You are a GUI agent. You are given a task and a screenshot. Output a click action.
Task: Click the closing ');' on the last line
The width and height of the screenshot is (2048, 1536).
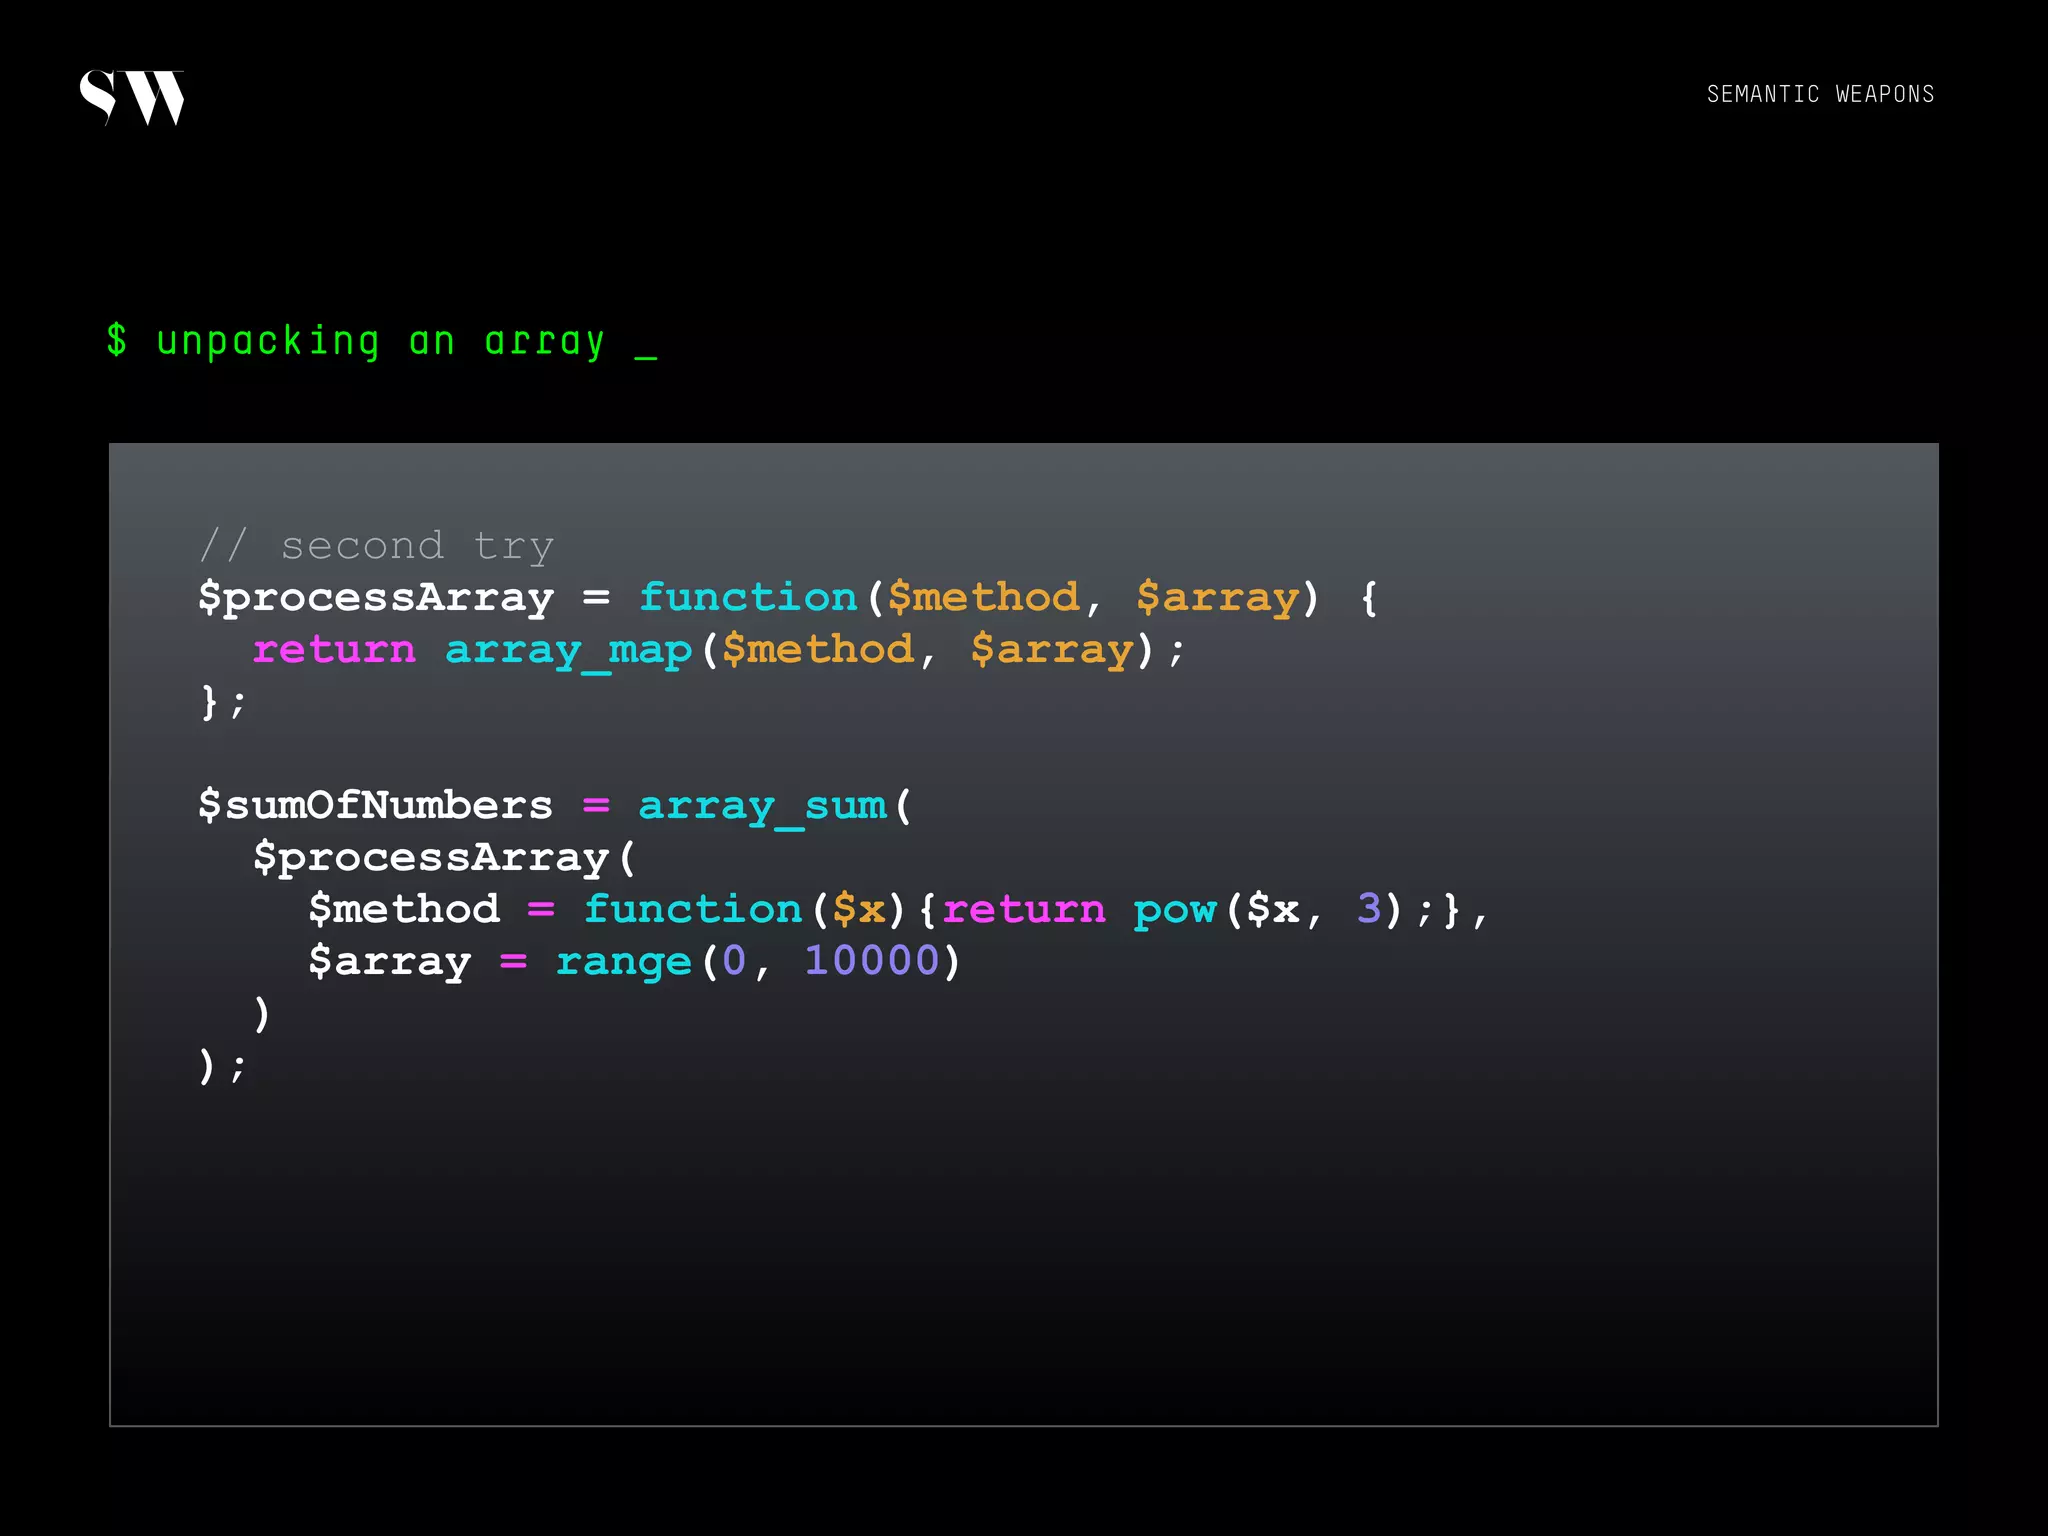click(x=222, y=1066)
